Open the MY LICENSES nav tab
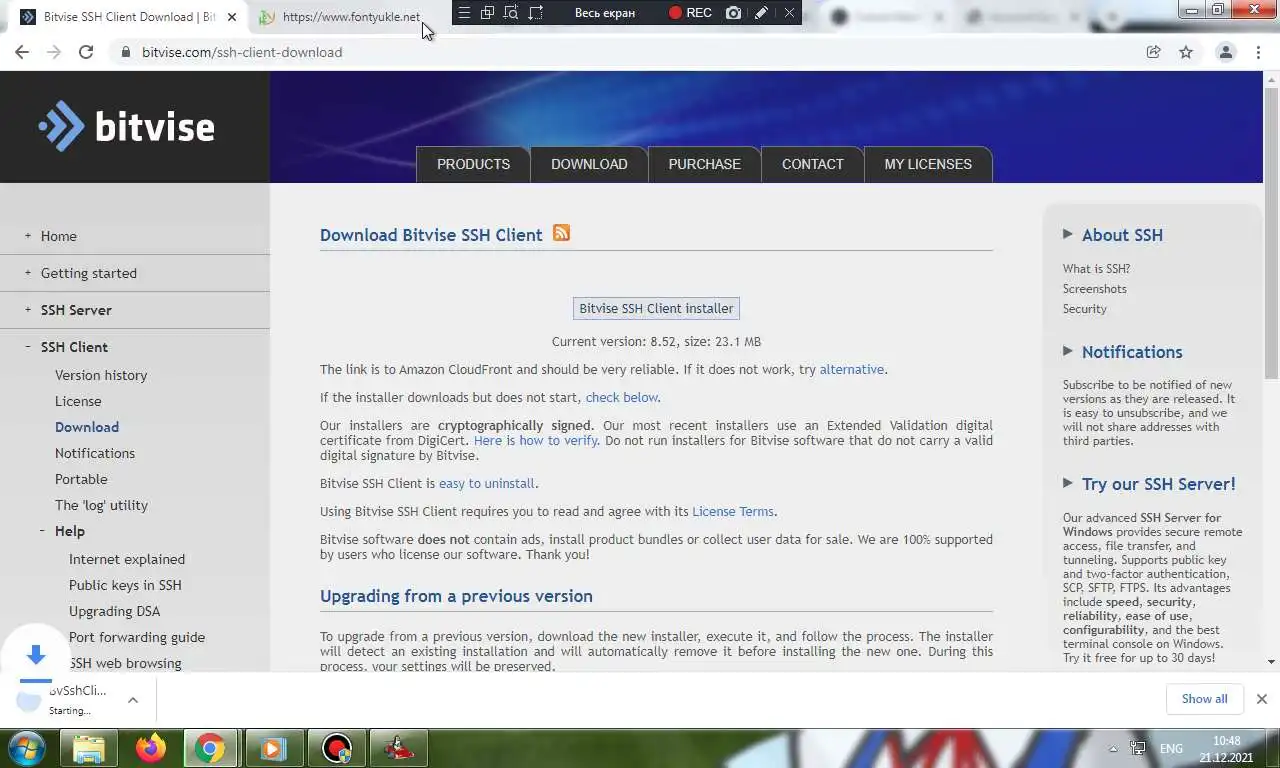This screenshot has height=768, width=1280. (x=928, y=164)
